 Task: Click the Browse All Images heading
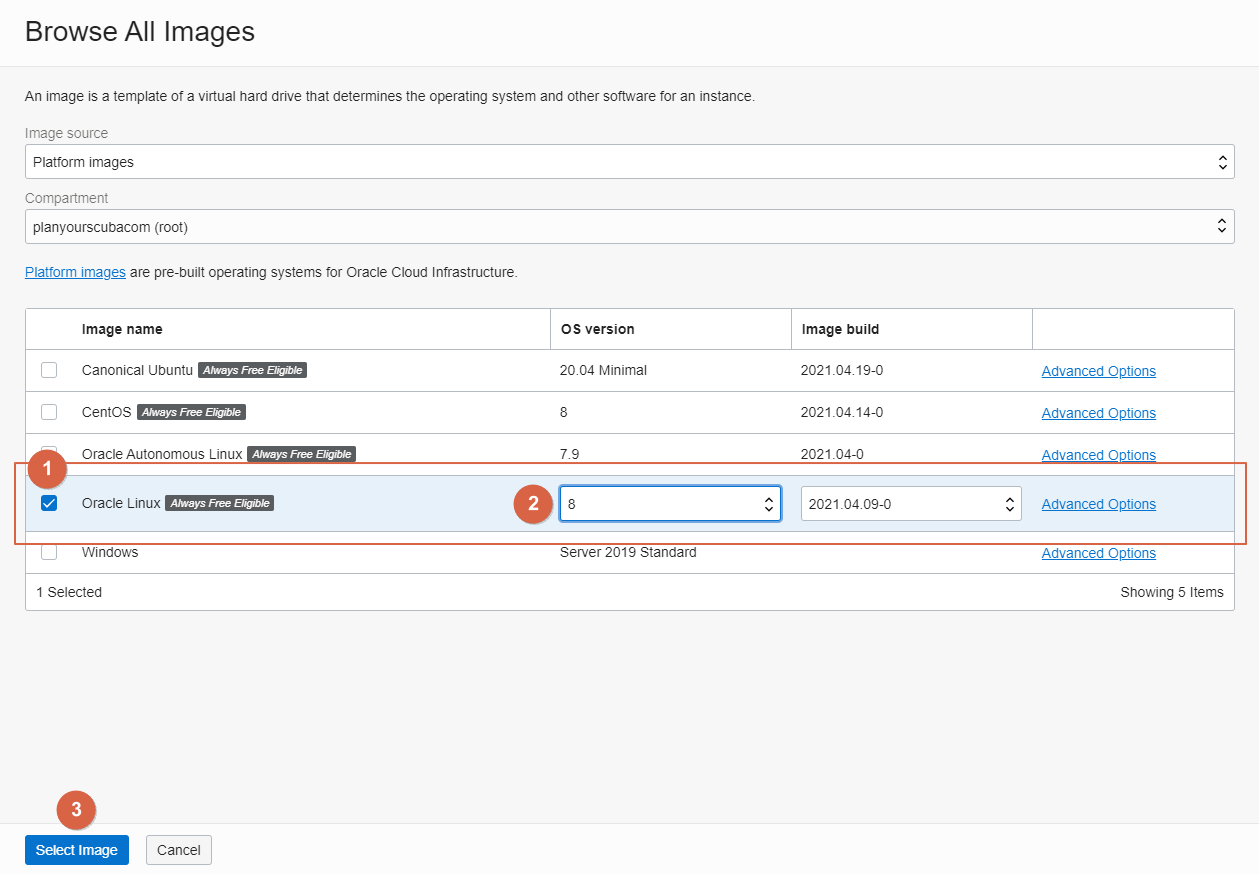[140, 31]
